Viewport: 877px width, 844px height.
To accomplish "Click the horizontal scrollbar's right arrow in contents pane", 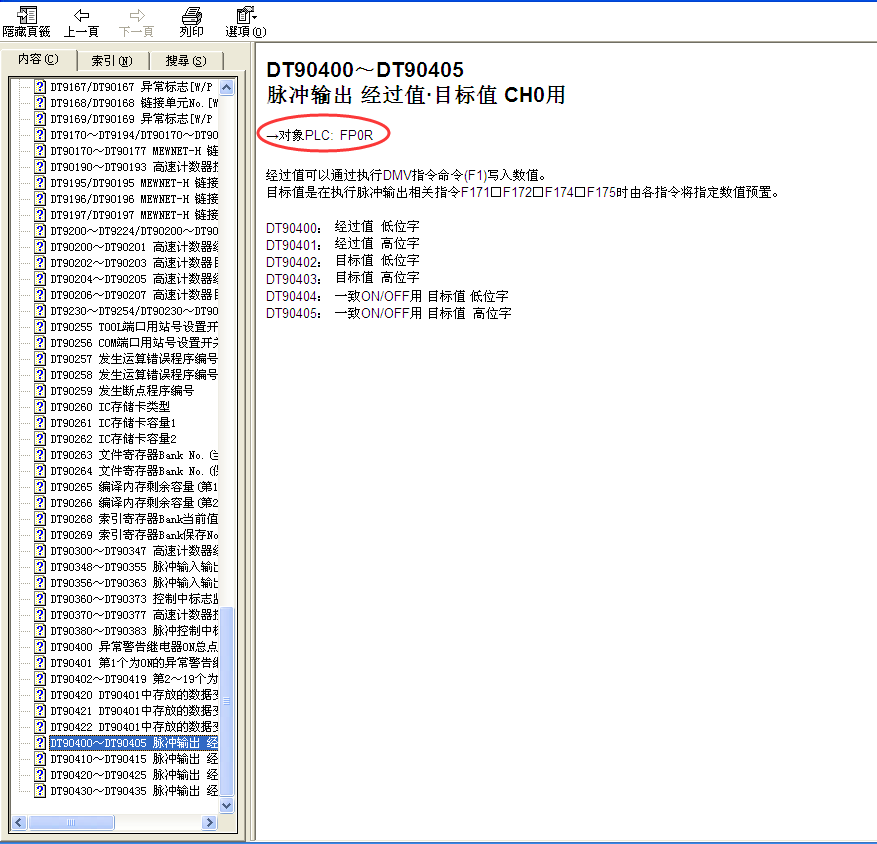I will (x=209, y=822).
